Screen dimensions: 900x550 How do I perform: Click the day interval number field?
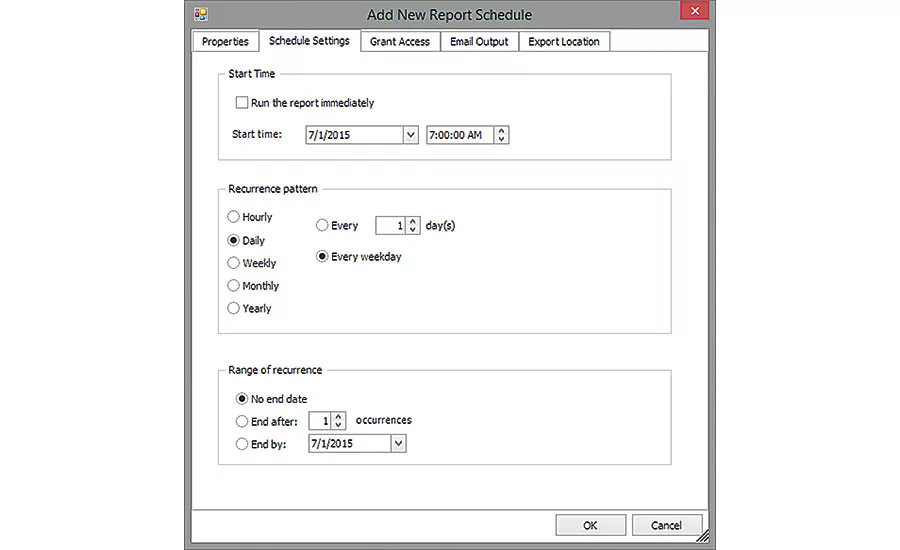tap(390, 226)
